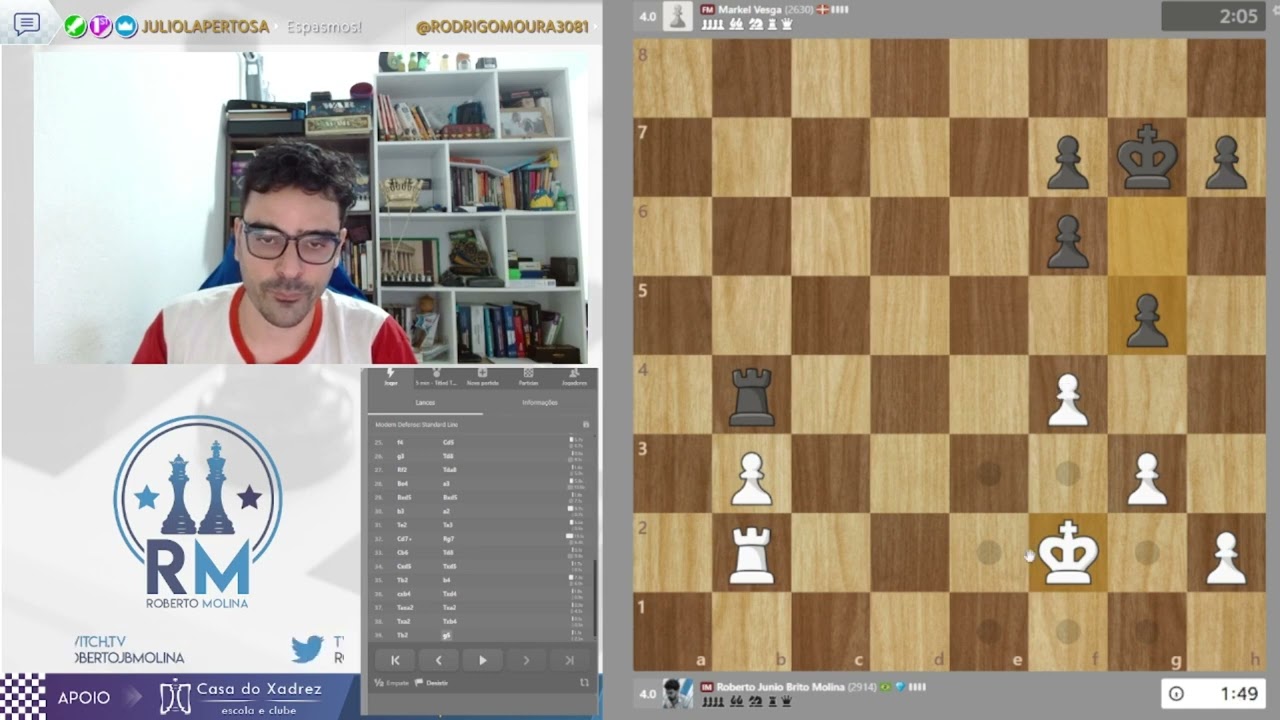This screenshot has width=1280, height=720.
Task: Jump to last move
Action: click(569, 660)
